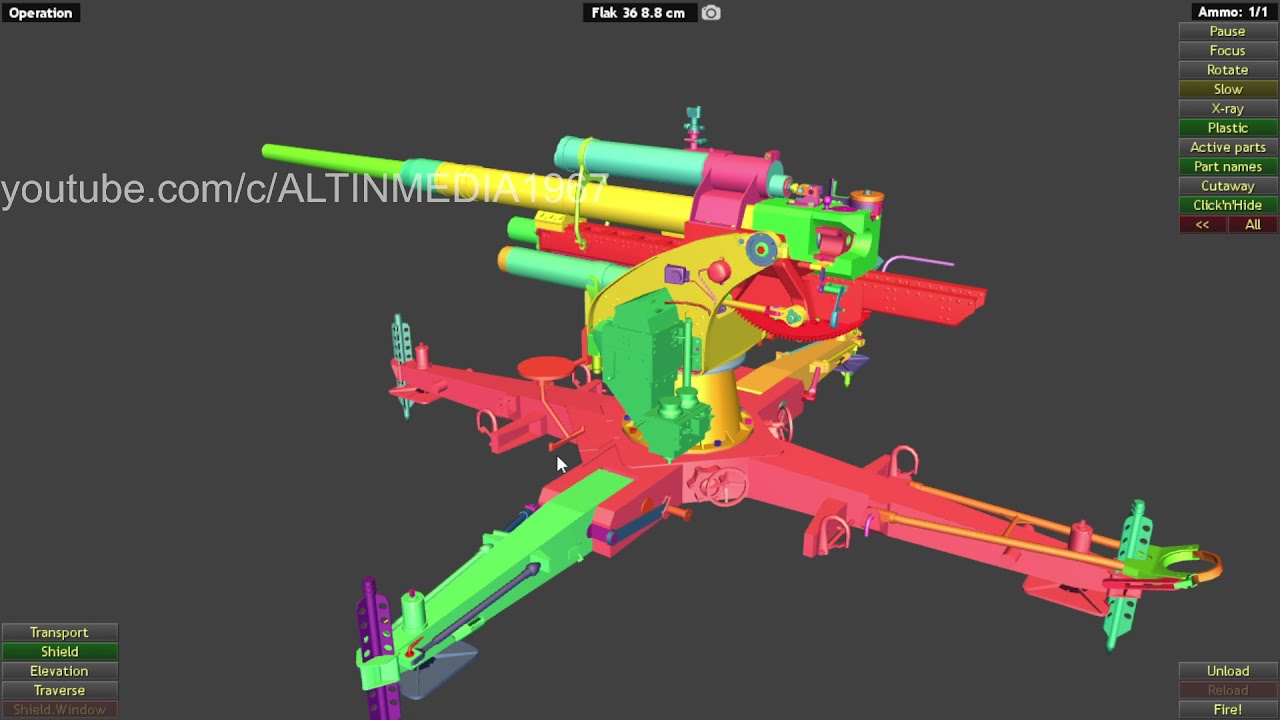Click the Ammo: 1/1 counter
This screenshot has width=1280, height=720.
[1233, 12]
